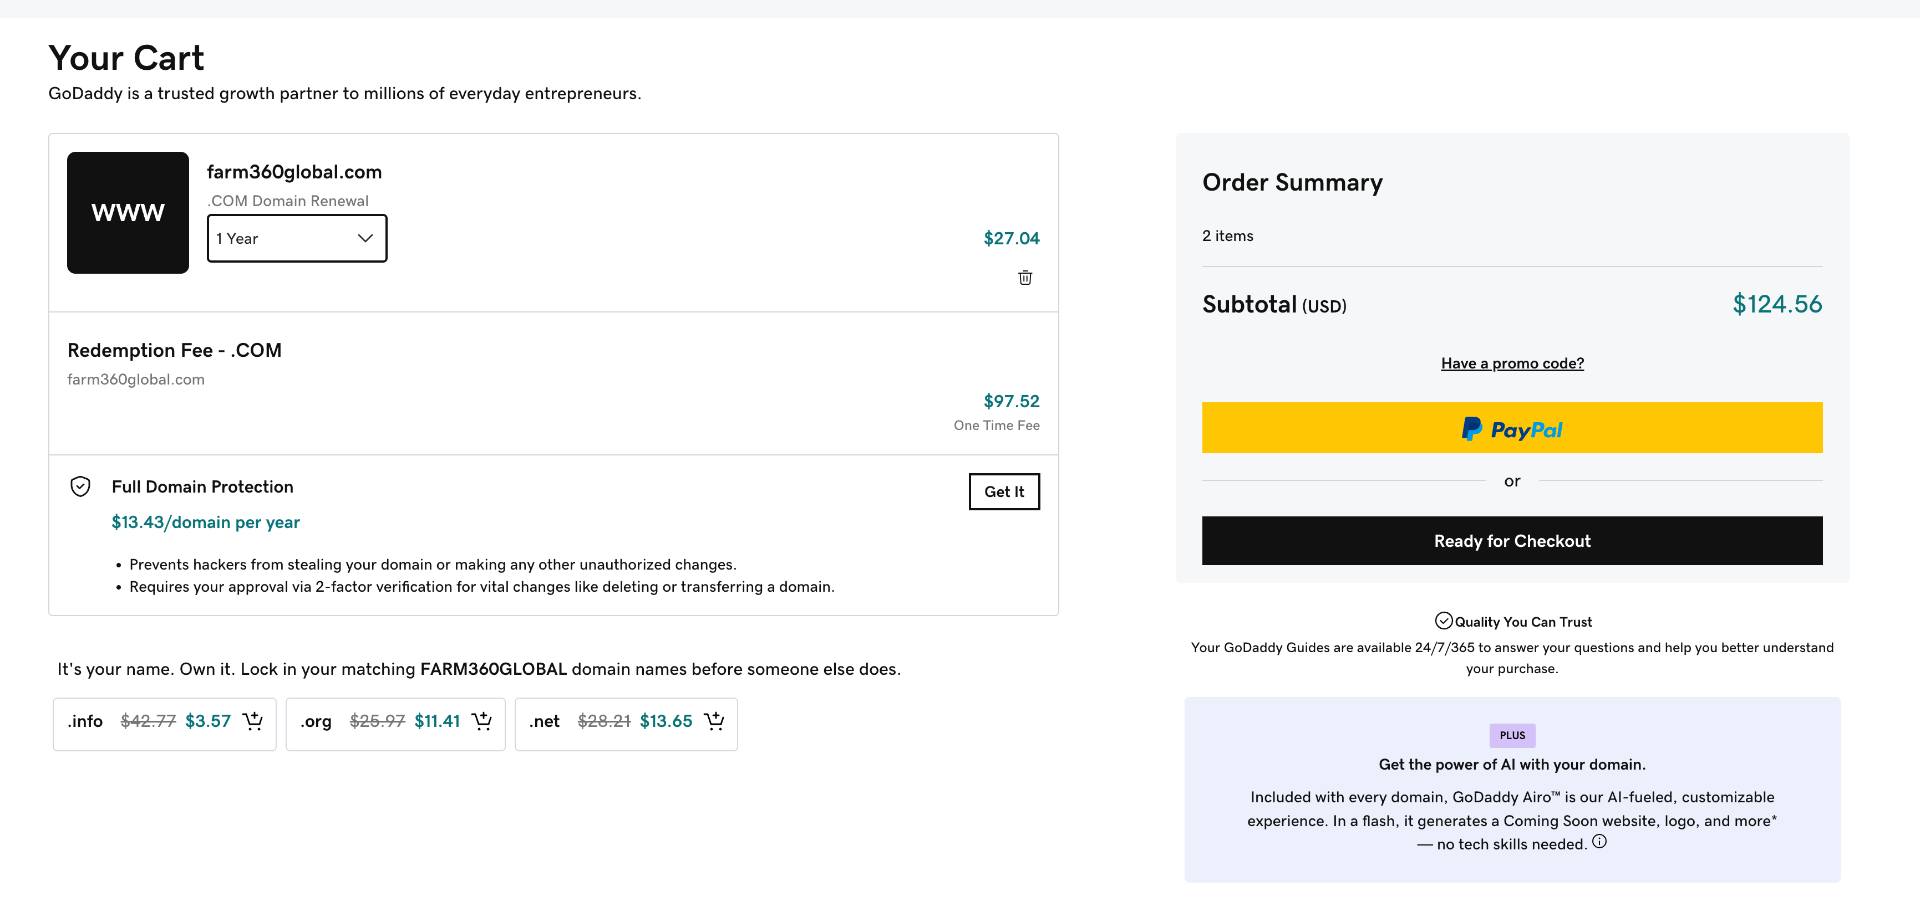Click the Full Domain Protection shield icon

click(81, 487)
